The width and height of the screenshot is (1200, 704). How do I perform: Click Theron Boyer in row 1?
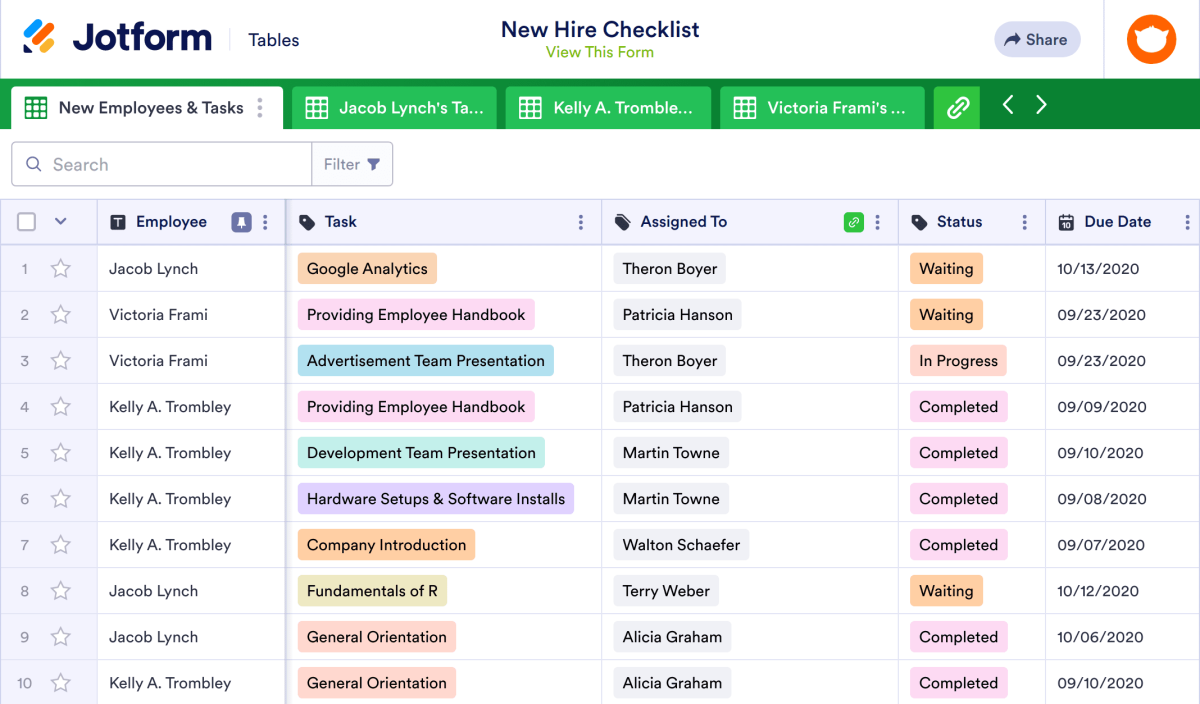[x=670, y=268]
